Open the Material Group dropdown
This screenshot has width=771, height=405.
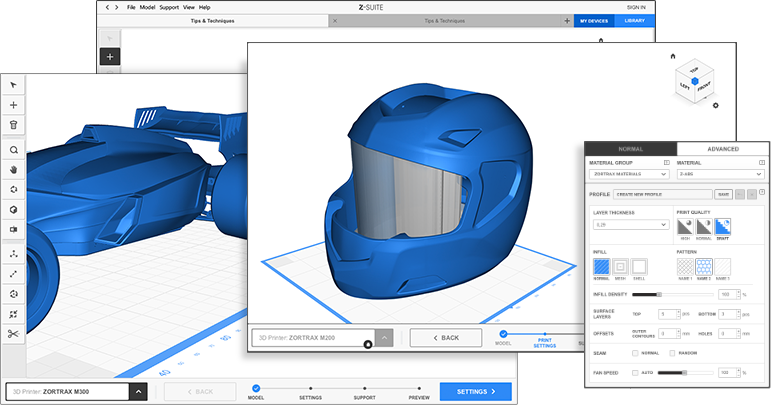[x=627, y=174]
